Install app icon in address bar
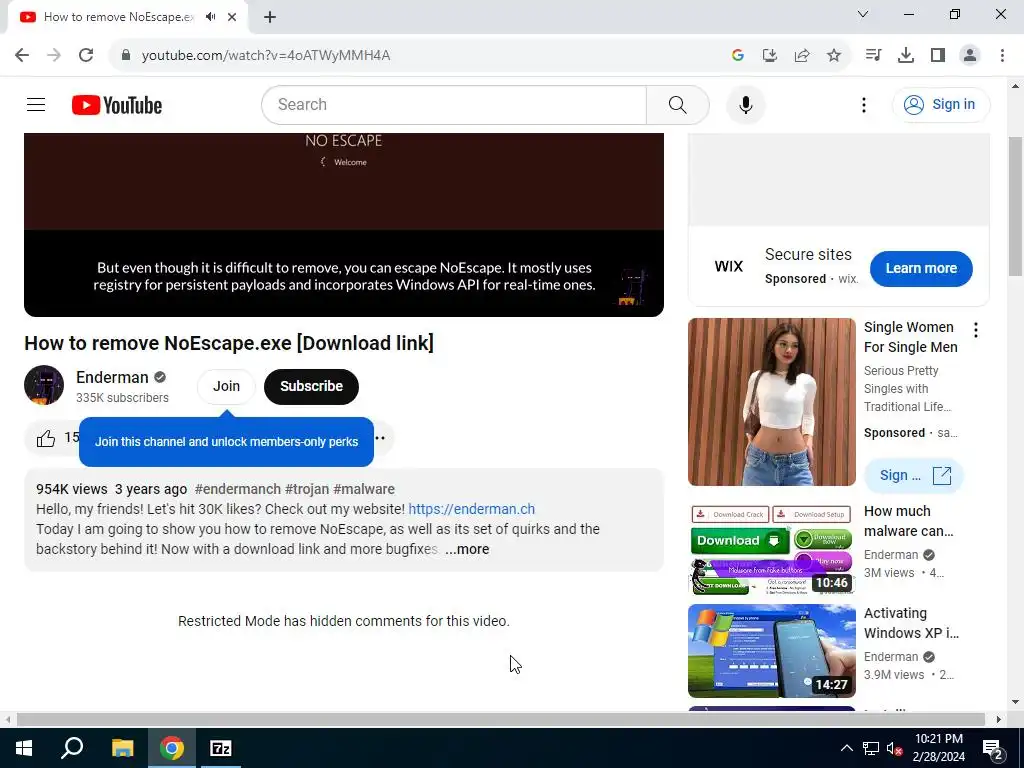This screenshot has width=1024, height=768. click(x=770, y=56)
